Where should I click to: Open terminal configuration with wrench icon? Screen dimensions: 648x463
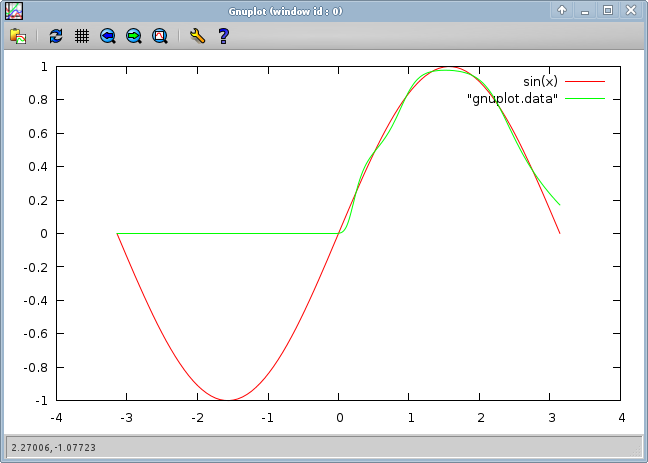197,36
